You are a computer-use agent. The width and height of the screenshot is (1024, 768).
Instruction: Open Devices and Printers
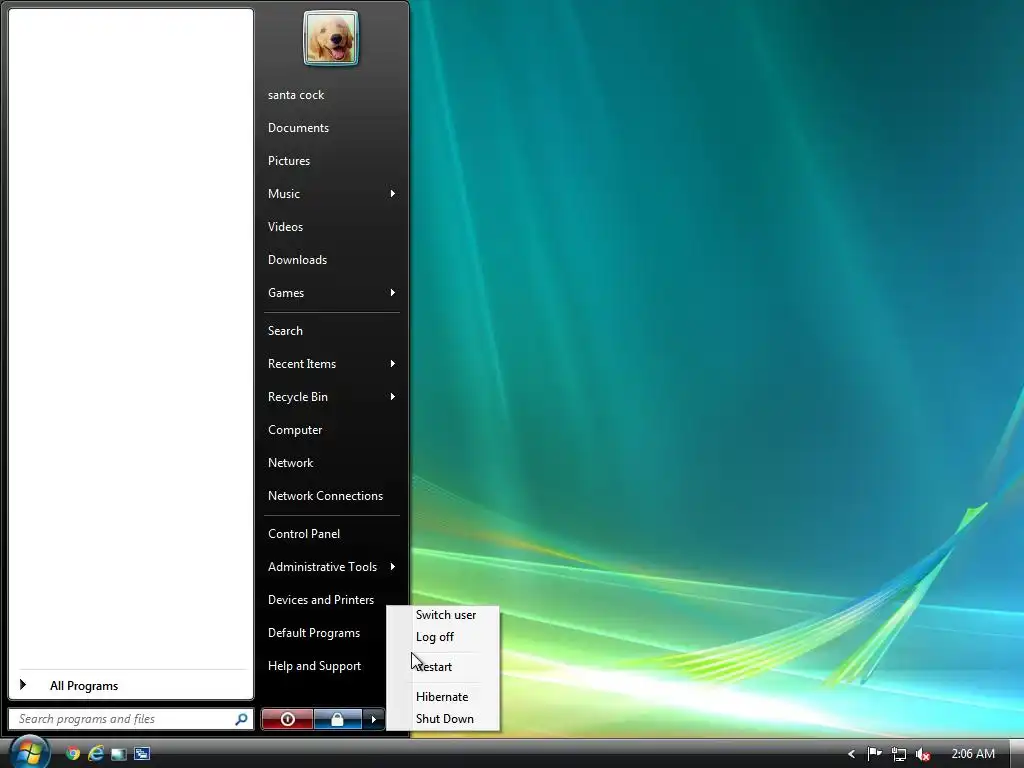coord(321,600)
